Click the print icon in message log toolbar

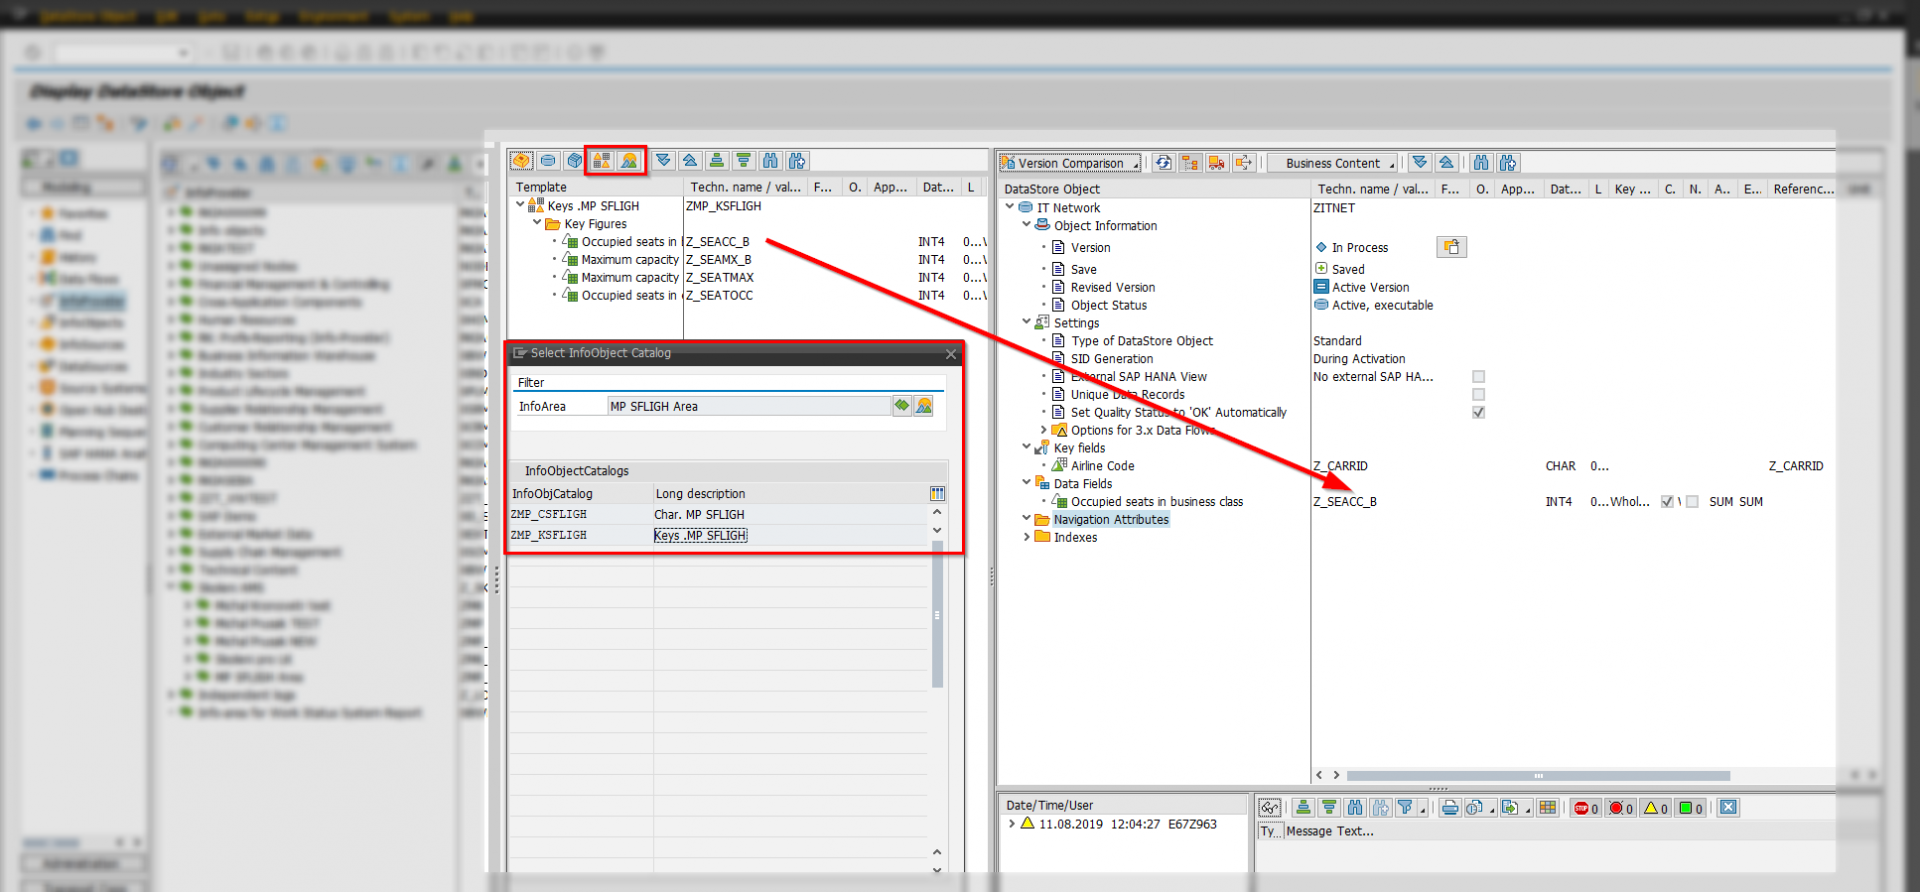(x=1450, y=808)
